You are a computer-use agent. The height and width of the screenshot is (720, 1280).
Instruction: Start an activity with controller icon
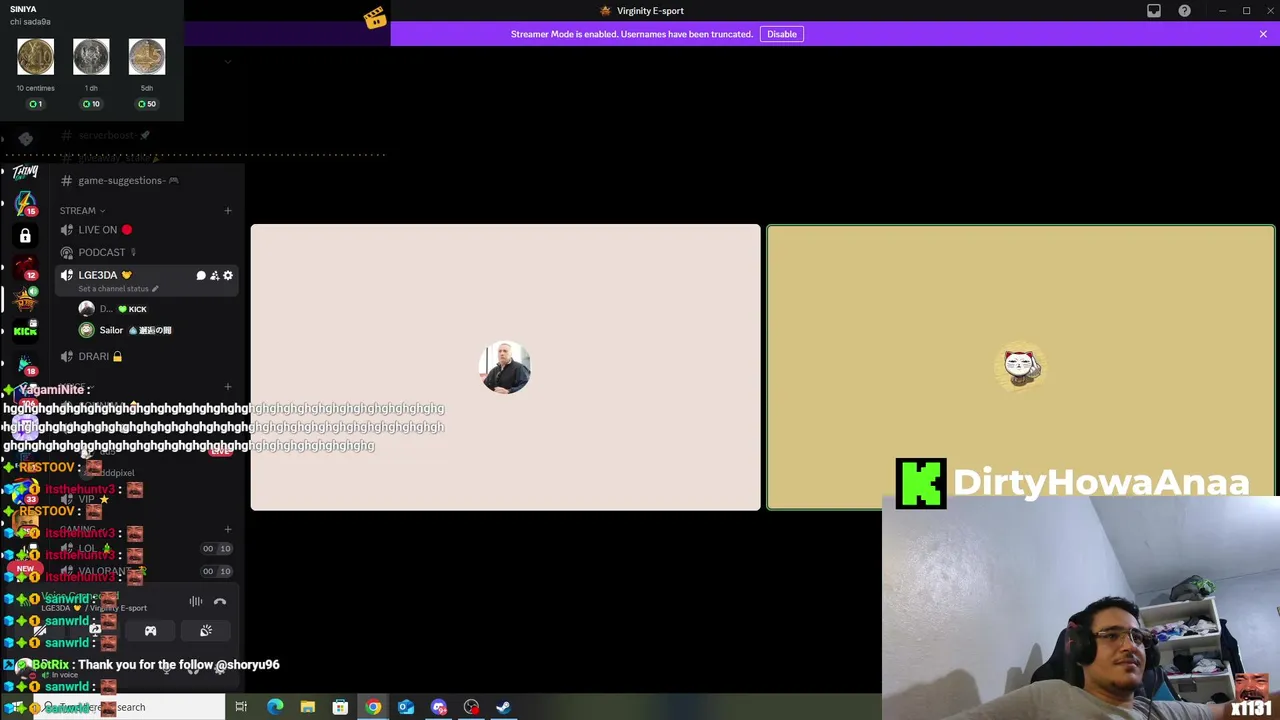(x=150, y=631)
